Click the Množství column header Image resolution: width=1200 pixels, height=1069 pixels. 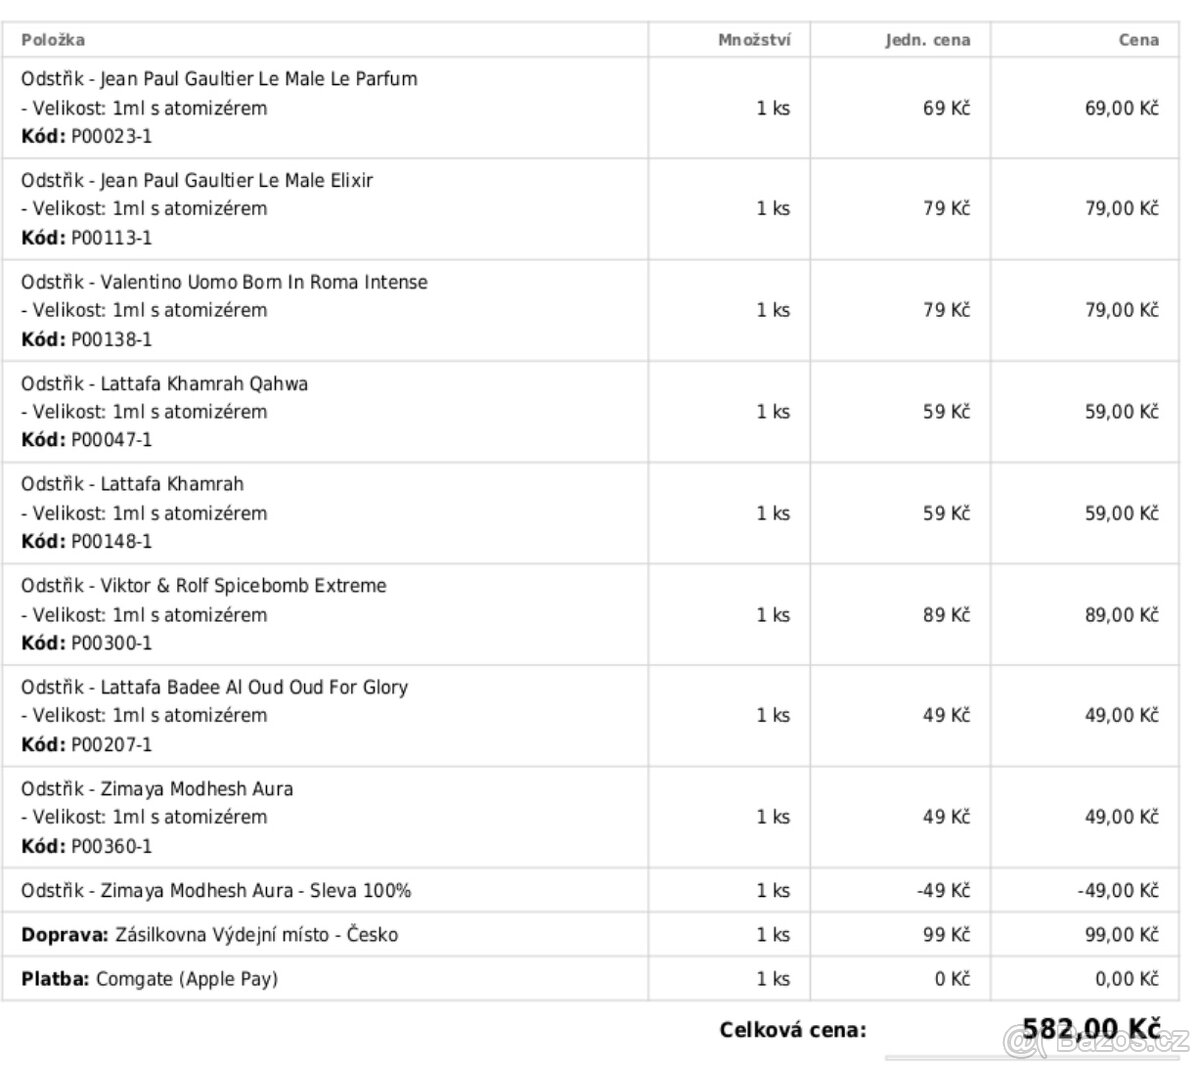[x=754, y=40]
